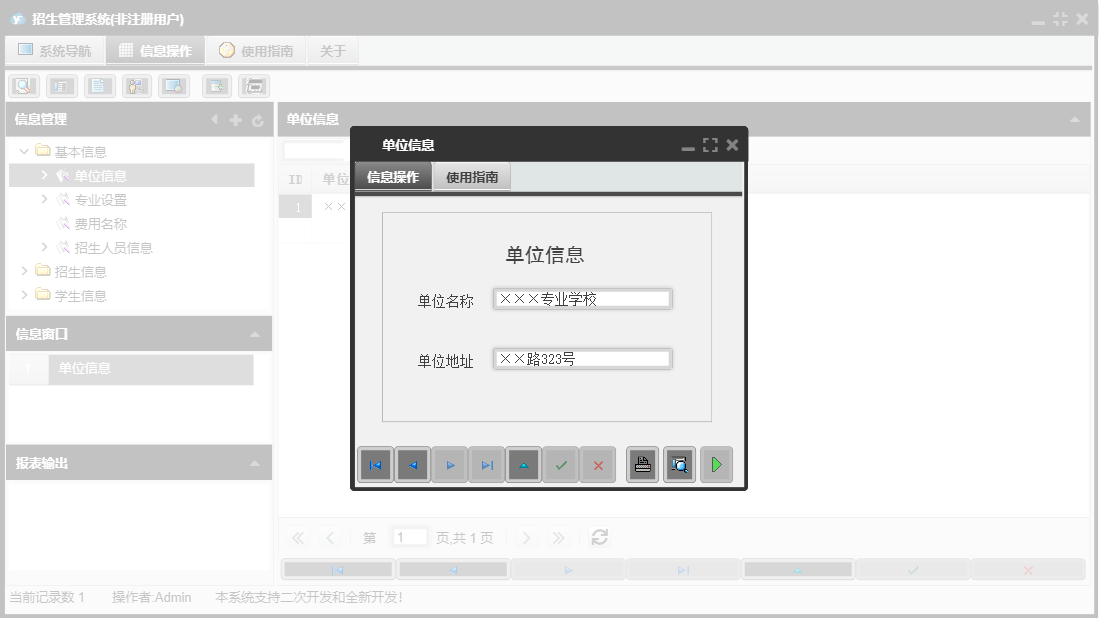Click the refresh icon on 信息管理 header

click(257, 118)
